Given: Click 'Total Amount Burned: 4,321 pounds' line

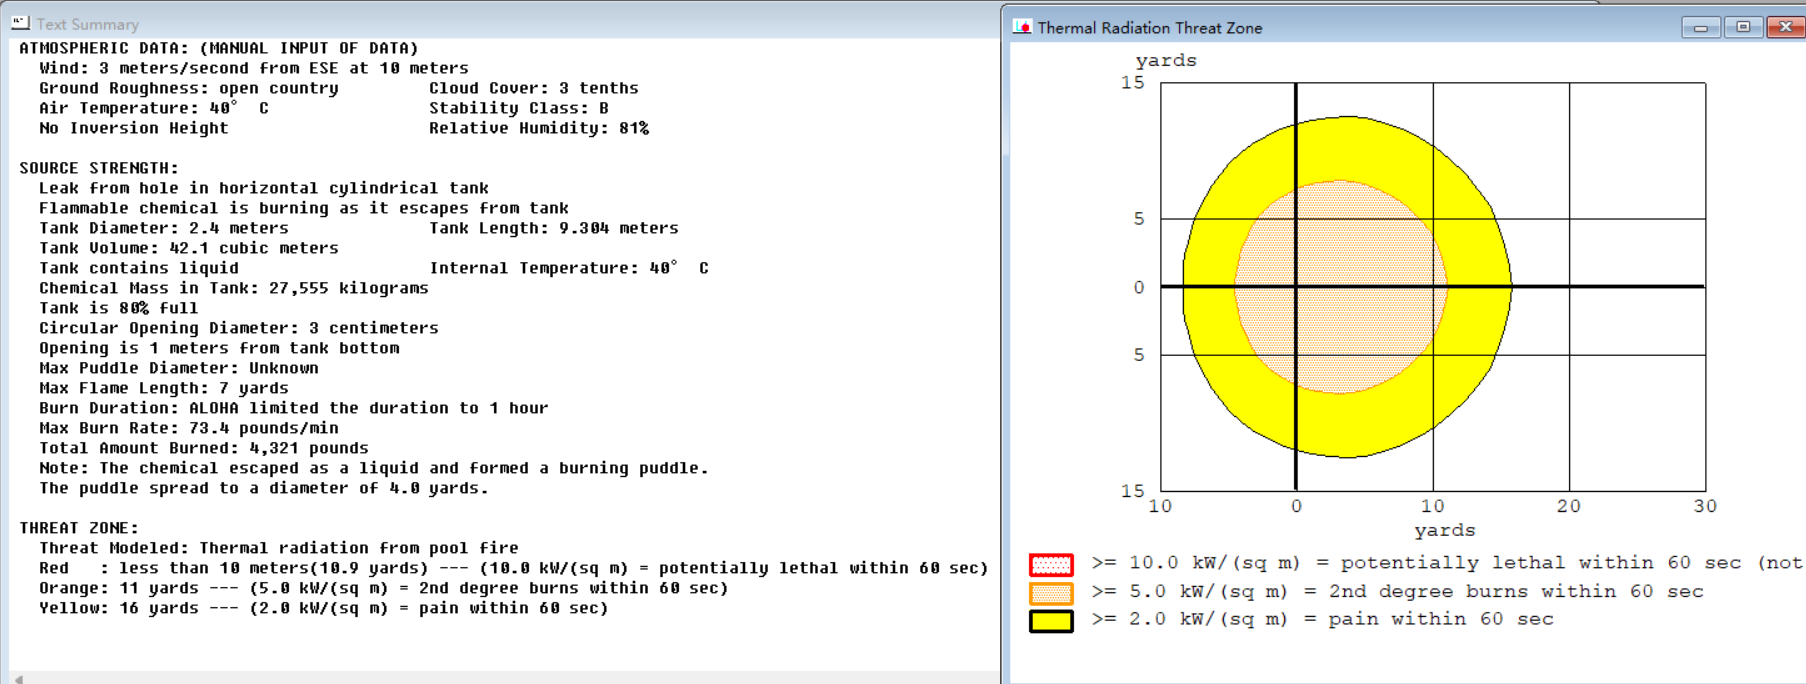Looking at the screenshot, I should pyautogui.click(x=204, y=448).
